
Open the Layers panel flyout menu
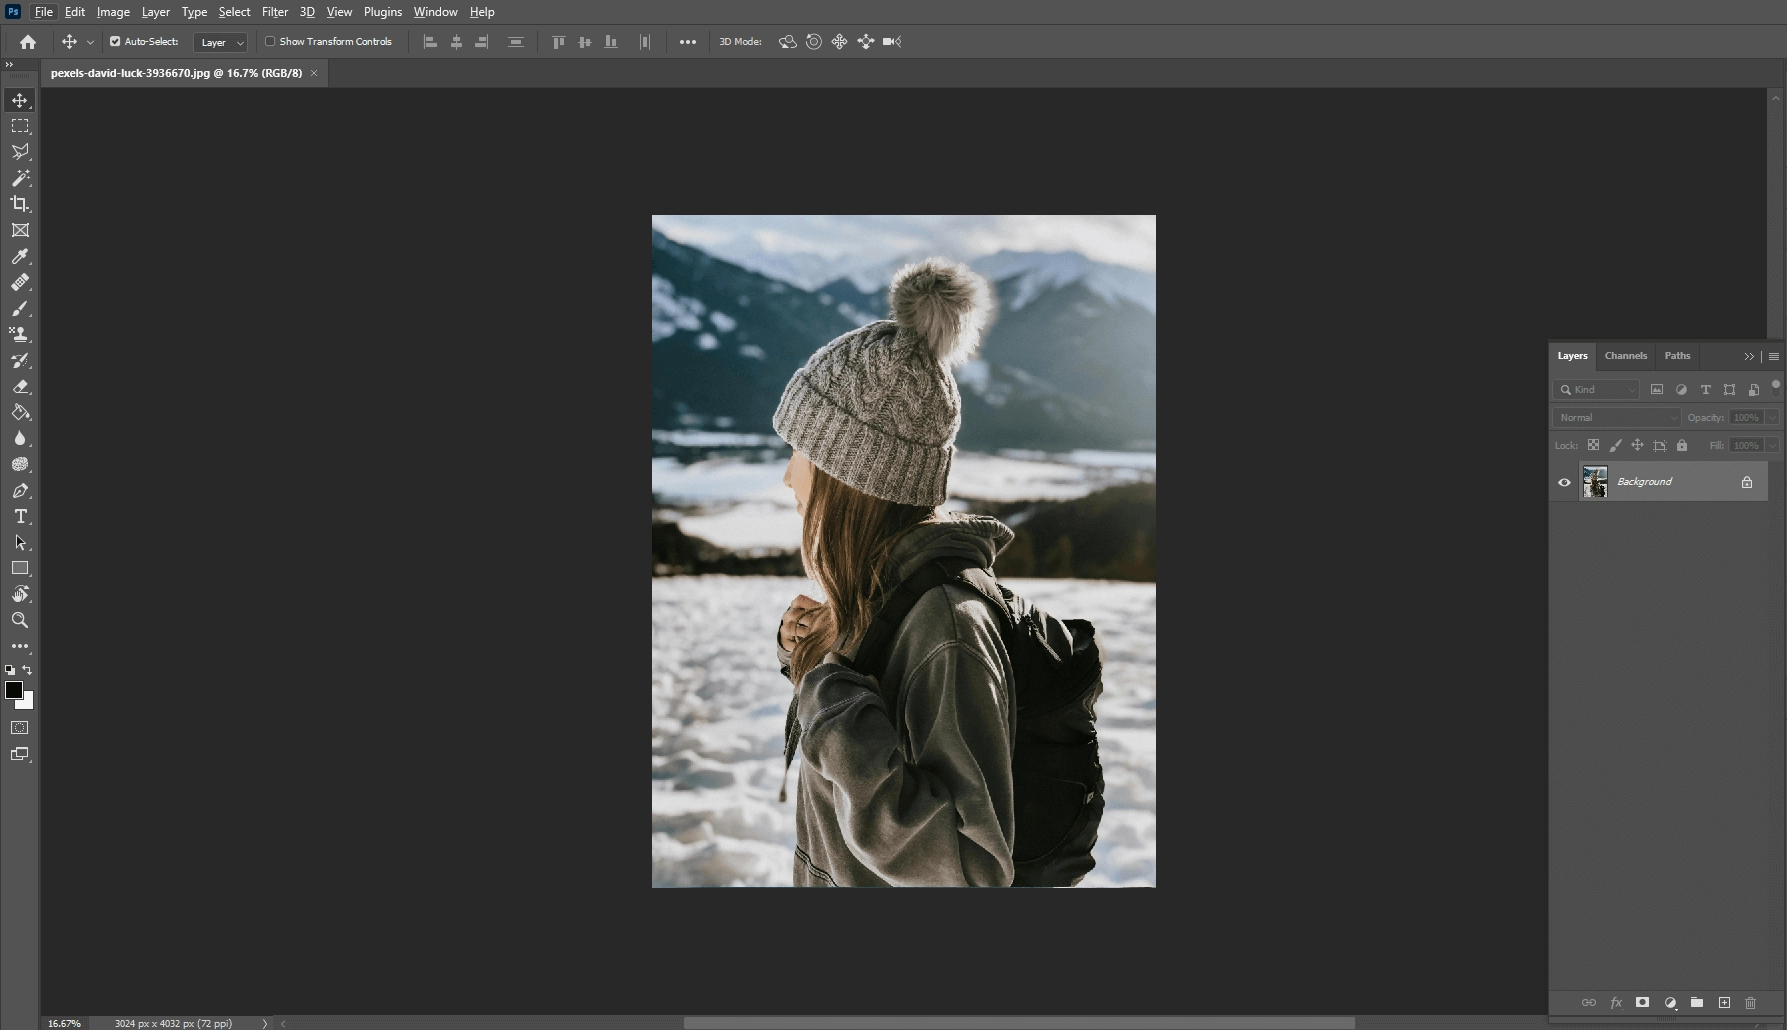pyautogui.click(x=1774, y=356)
